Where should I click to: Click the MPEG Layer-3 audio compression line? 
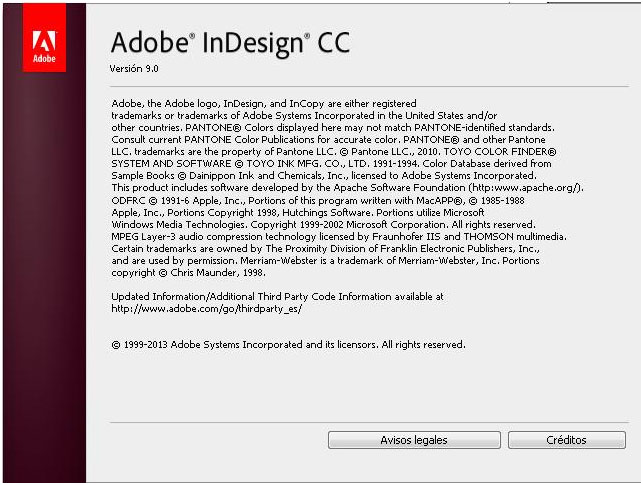point(339,237)
